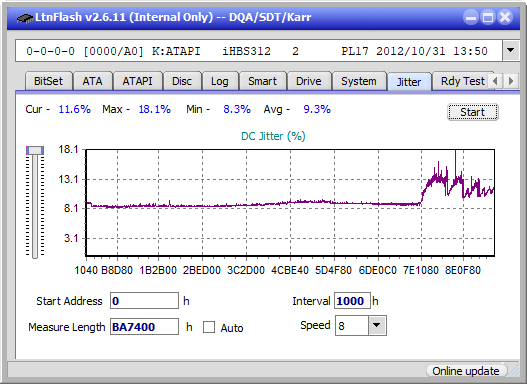Image resolution: width=527 pixels, height=384 pixels.
Task: Open the System tab
Action: tap(359, 81)
